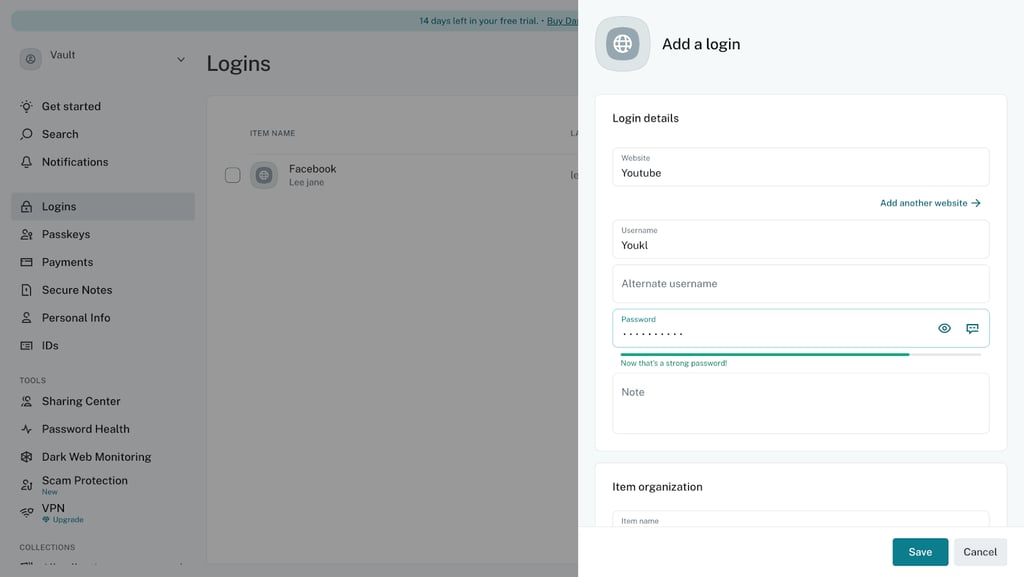Click the globe icon beside Add a login
This screenshot has width=1024, height=577.
(x=622, y=44)
